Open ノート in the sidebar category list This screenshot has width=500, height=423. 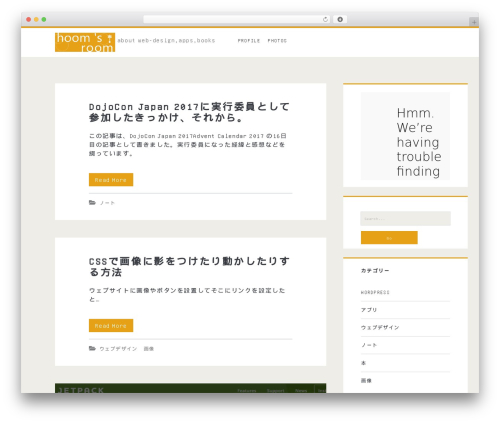369,345
